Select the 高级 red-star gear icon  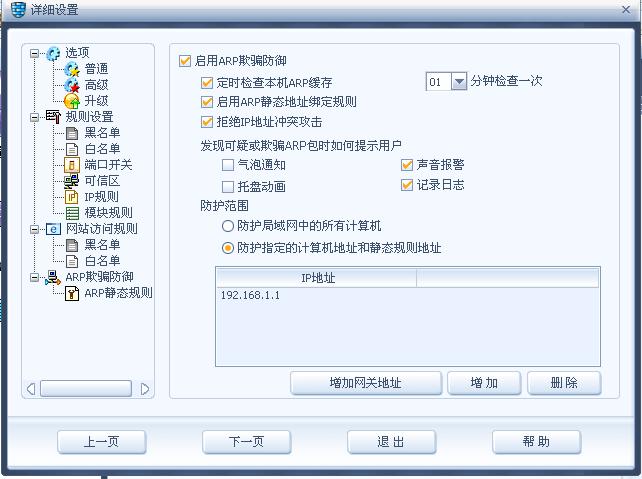[x=72, y=85]
